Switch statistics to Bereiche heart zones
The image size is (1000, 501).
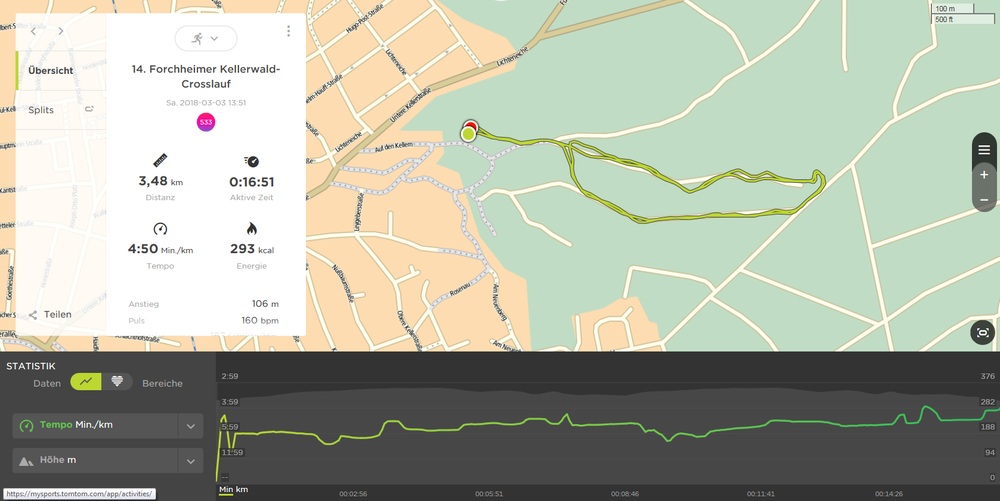click(x=118, y=382)
